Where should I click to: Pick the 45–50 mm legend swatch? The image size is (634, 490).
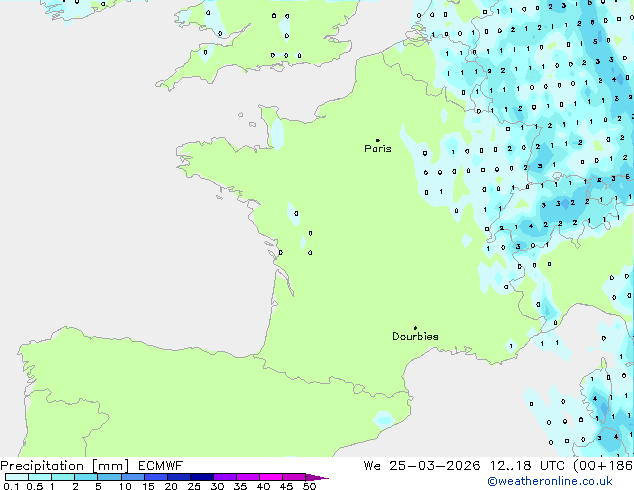coord(294,477)
